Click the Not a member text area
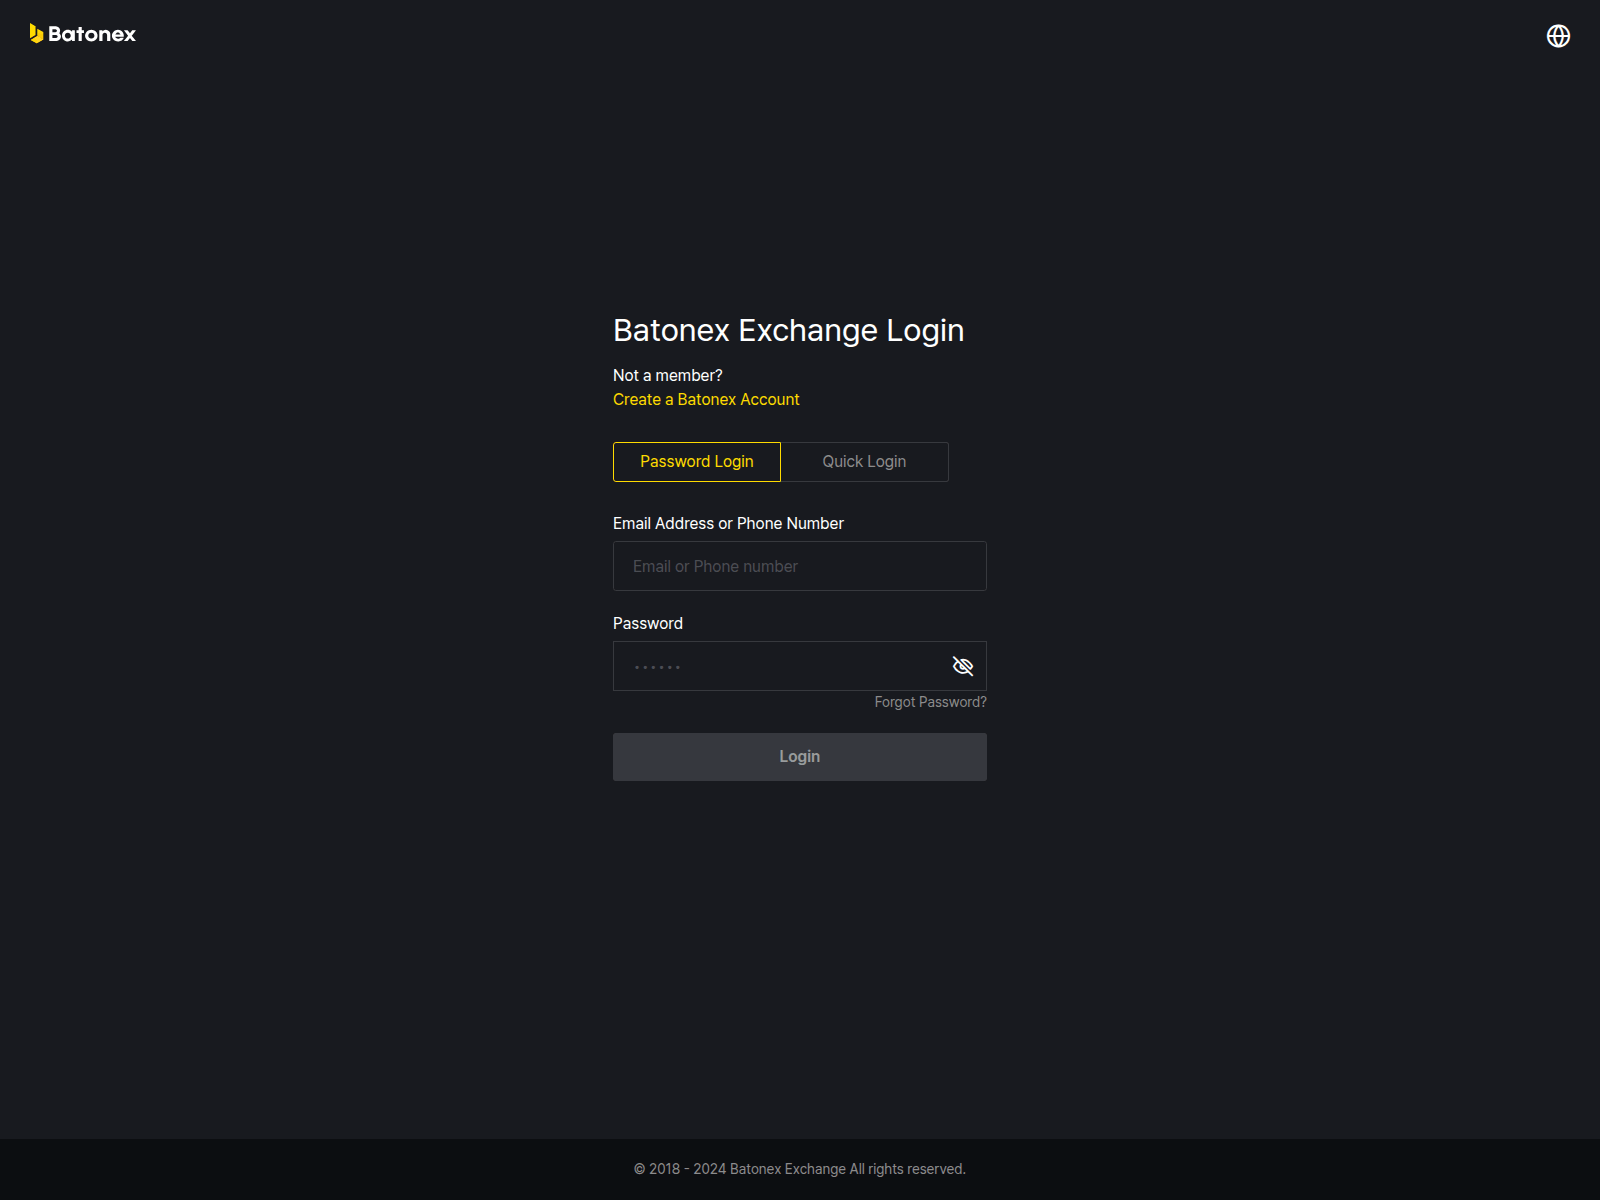This screenshot has width=1600, height=1200. pyautogui.click(x=667, y=374)
